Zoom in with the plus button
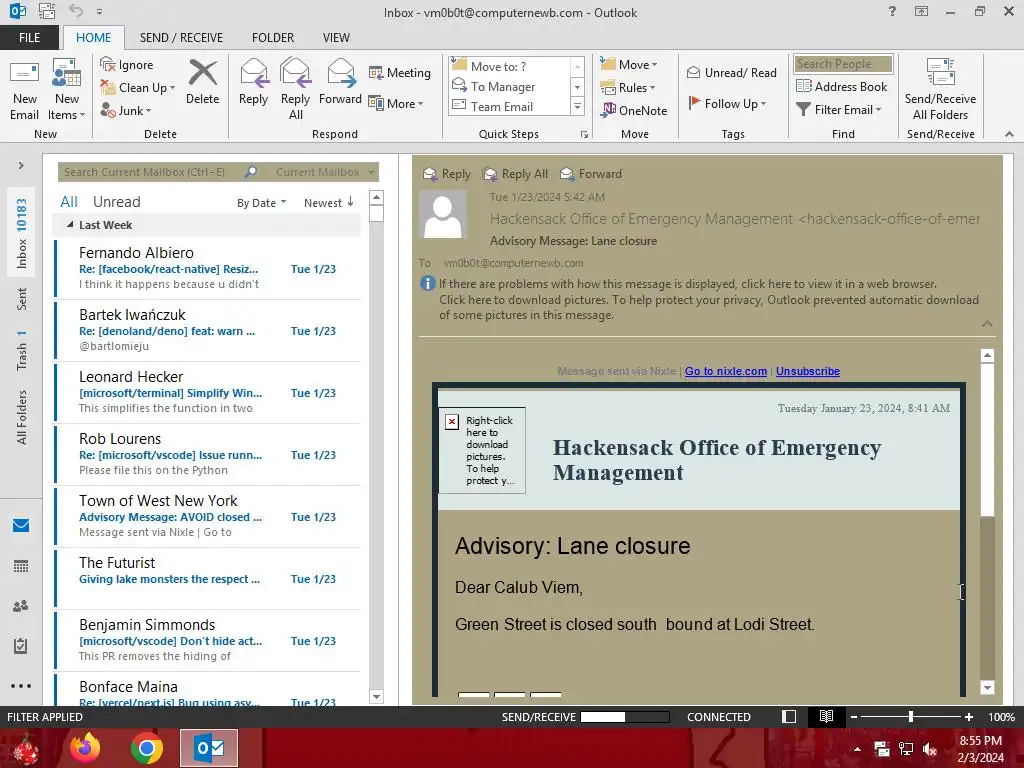The height and width of the screenshot is (768, 1024). tap(969, 717)
